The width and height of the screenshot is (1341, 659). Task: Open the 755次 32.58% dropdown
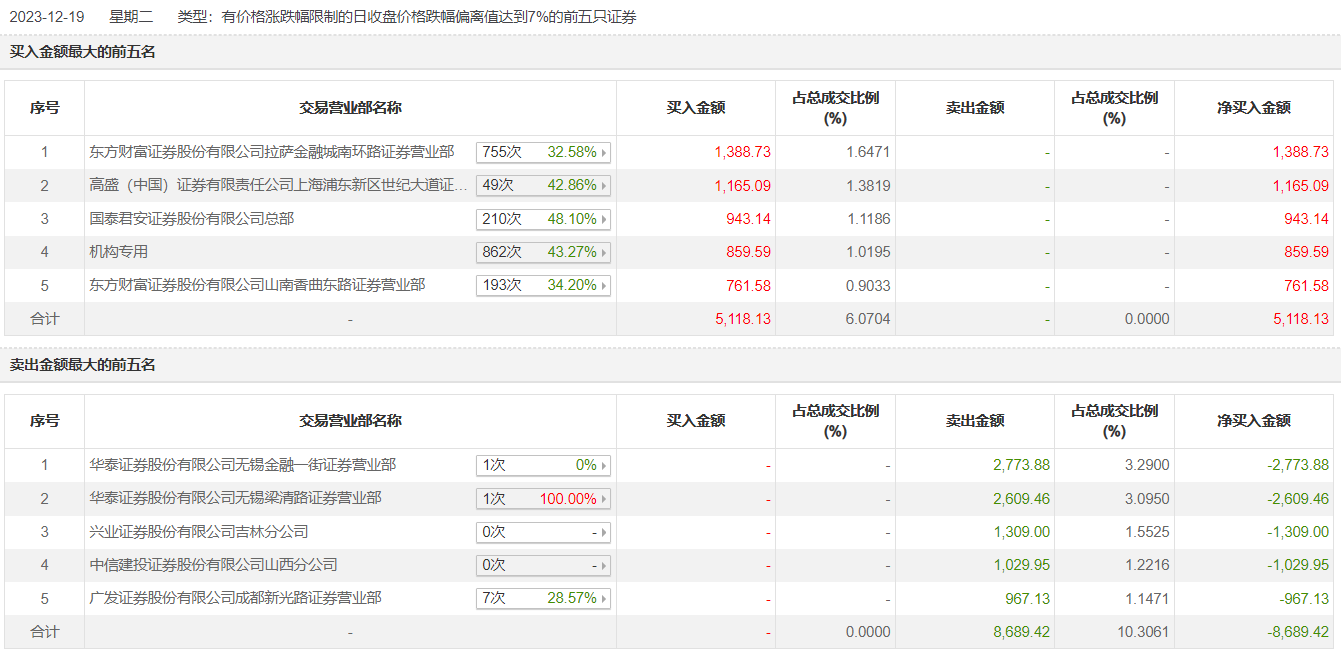543,153
